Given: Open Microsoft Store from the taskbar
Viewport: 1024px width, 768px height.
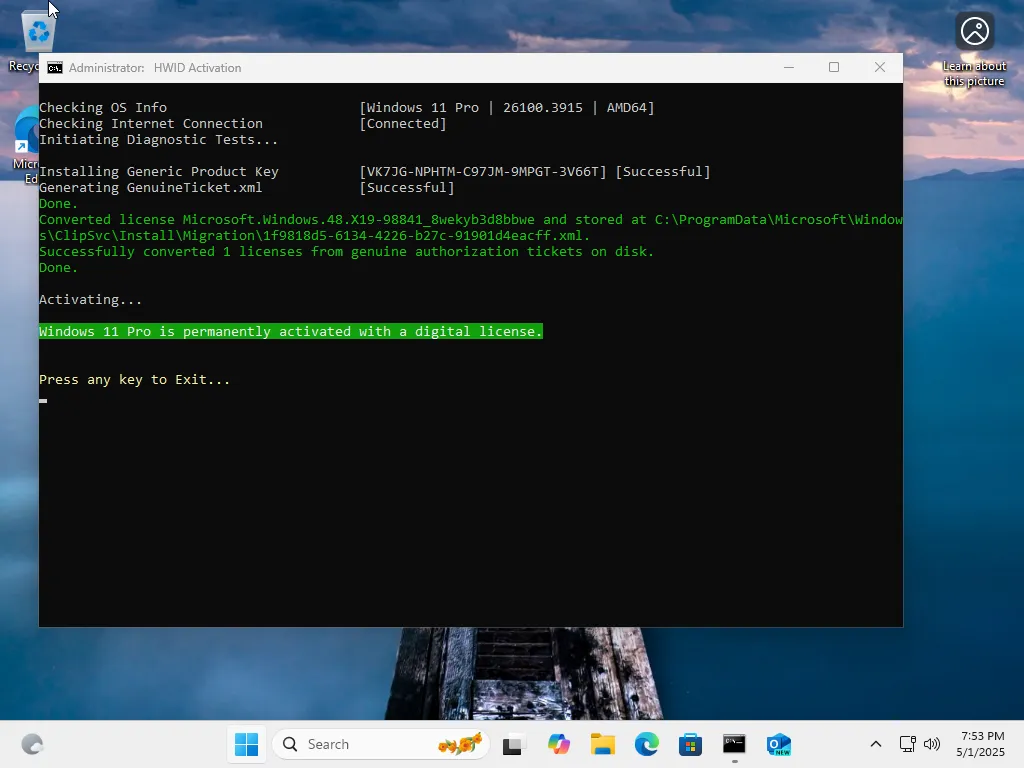Looking at the screenshot, I should pos(690,744).
